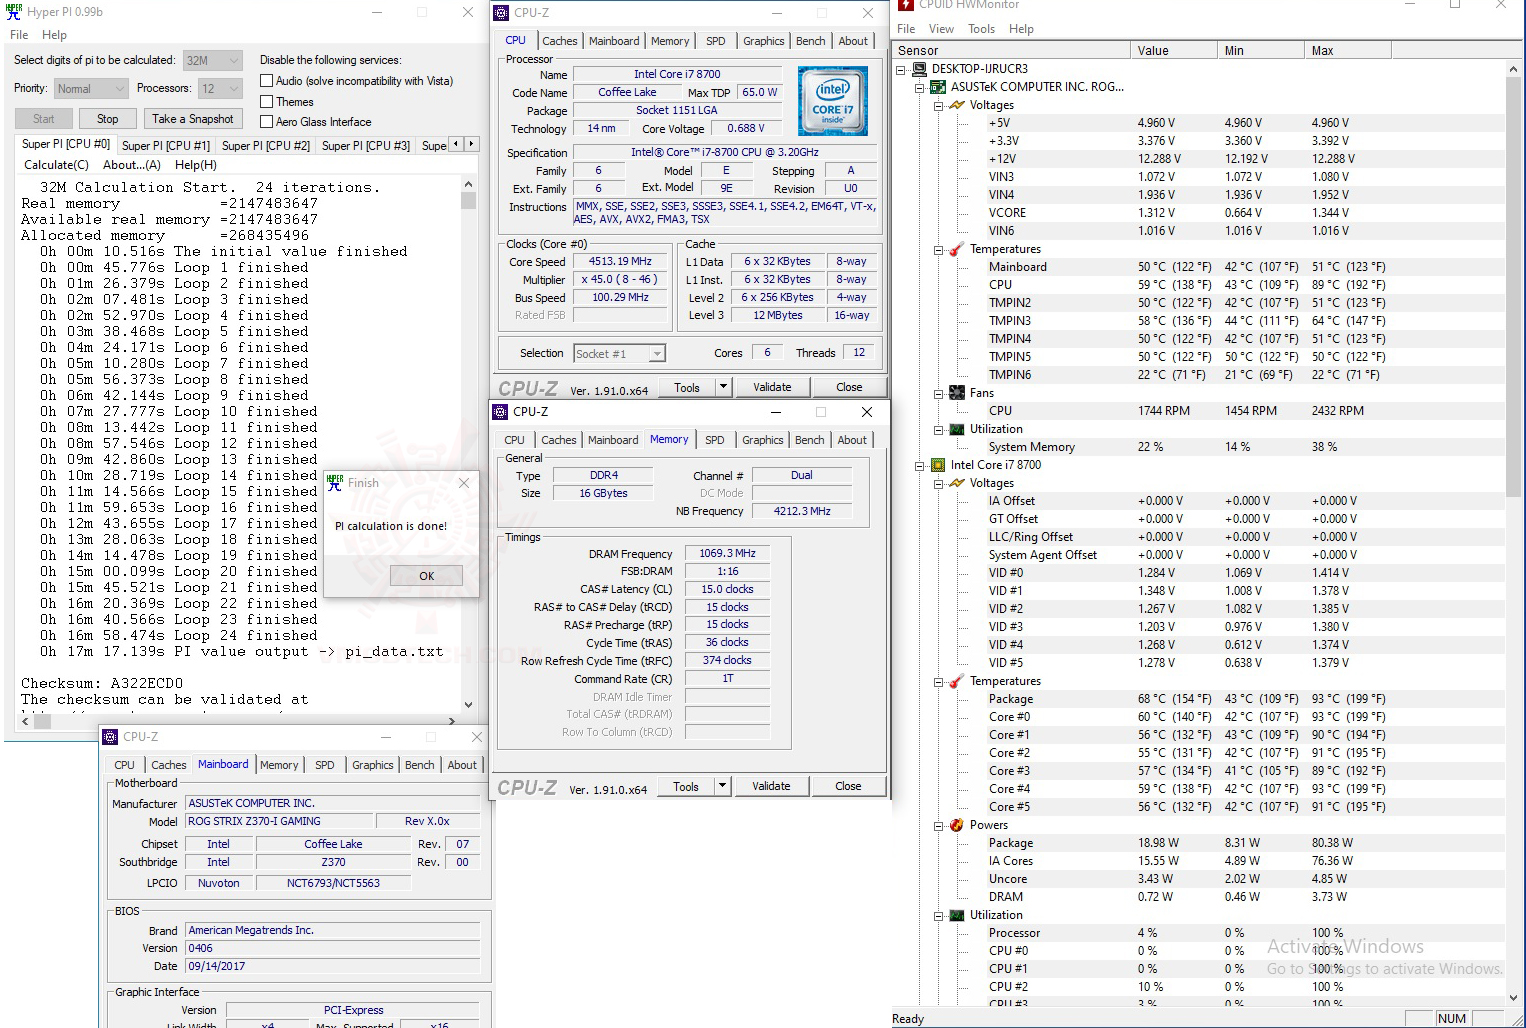Click the Hyper PI title bar icon

click(x=14, y=12)
